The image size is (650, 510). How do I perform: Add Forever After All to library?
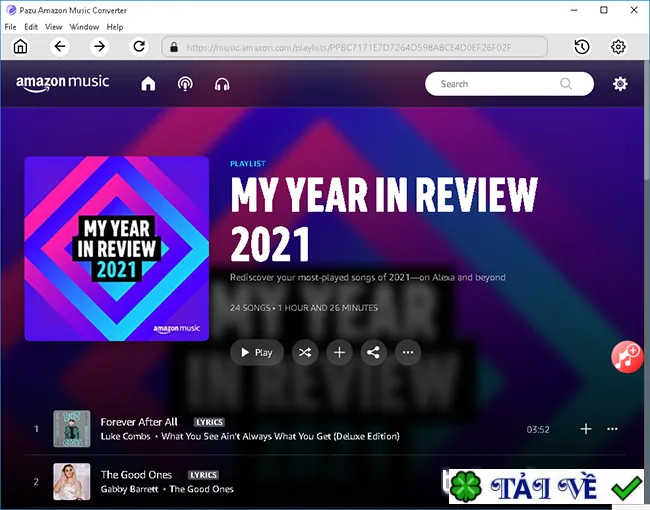click(585, 429)
